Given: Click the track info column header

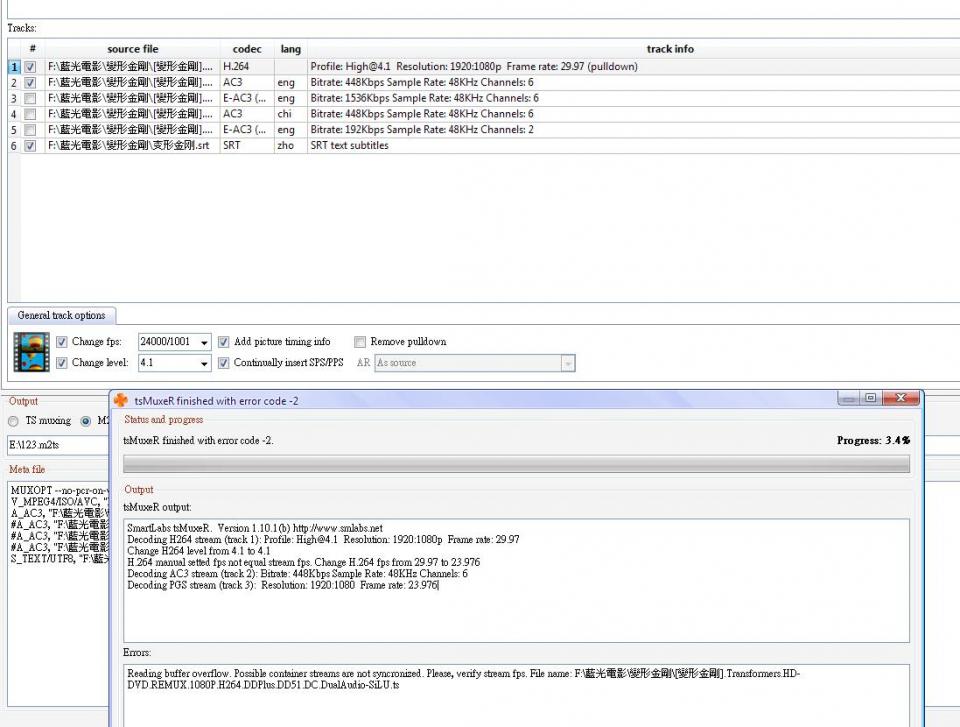Looking at the screenshot, I should coord(669,49).
